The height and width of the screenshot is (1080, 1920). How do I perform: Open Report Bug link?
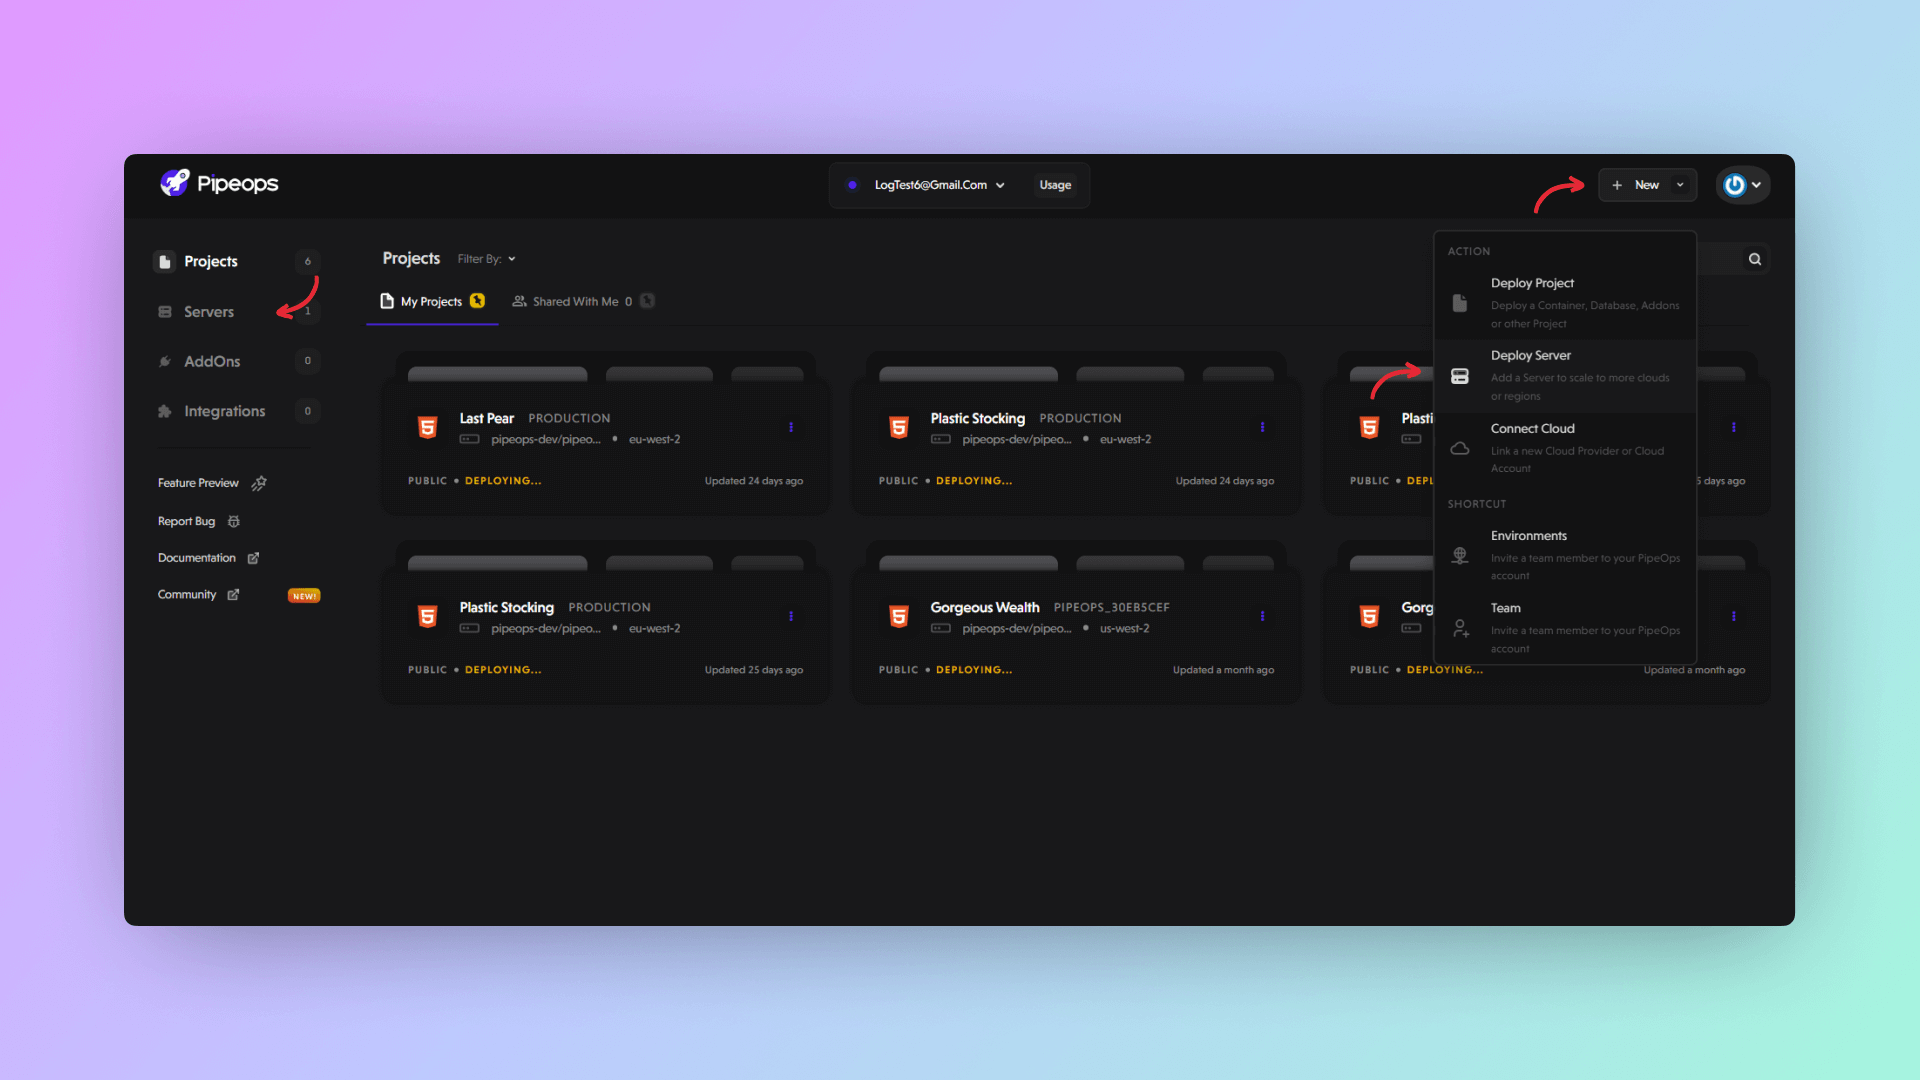point(186,521)
